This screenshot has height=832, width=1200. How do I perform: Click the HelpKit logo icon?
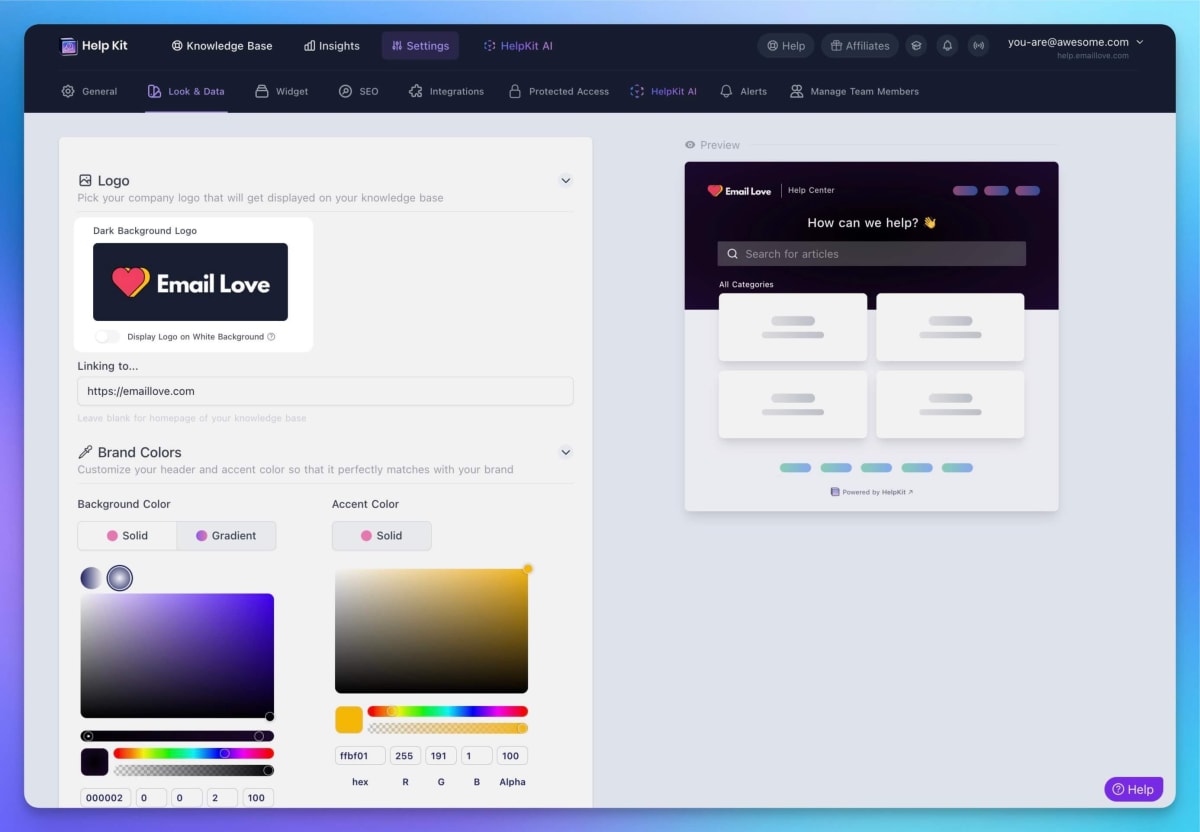click(x=69, y=46)
